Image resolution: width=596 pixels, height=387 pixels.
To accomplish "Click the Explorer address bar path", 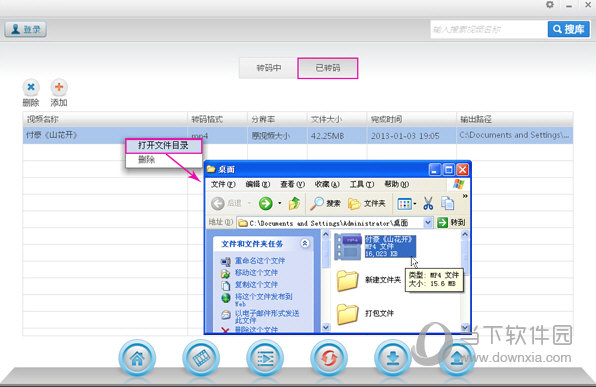I will (330, 223).
